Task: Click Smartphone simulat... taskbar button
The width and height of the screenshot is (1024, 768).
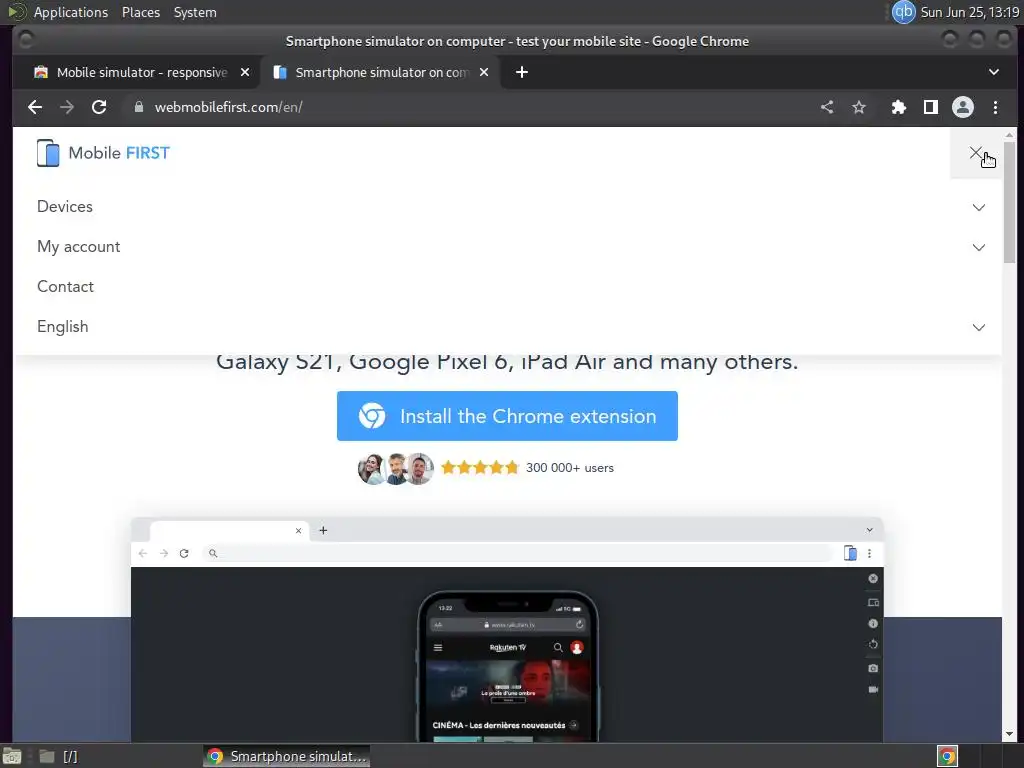Action: (x=287, y=756)
